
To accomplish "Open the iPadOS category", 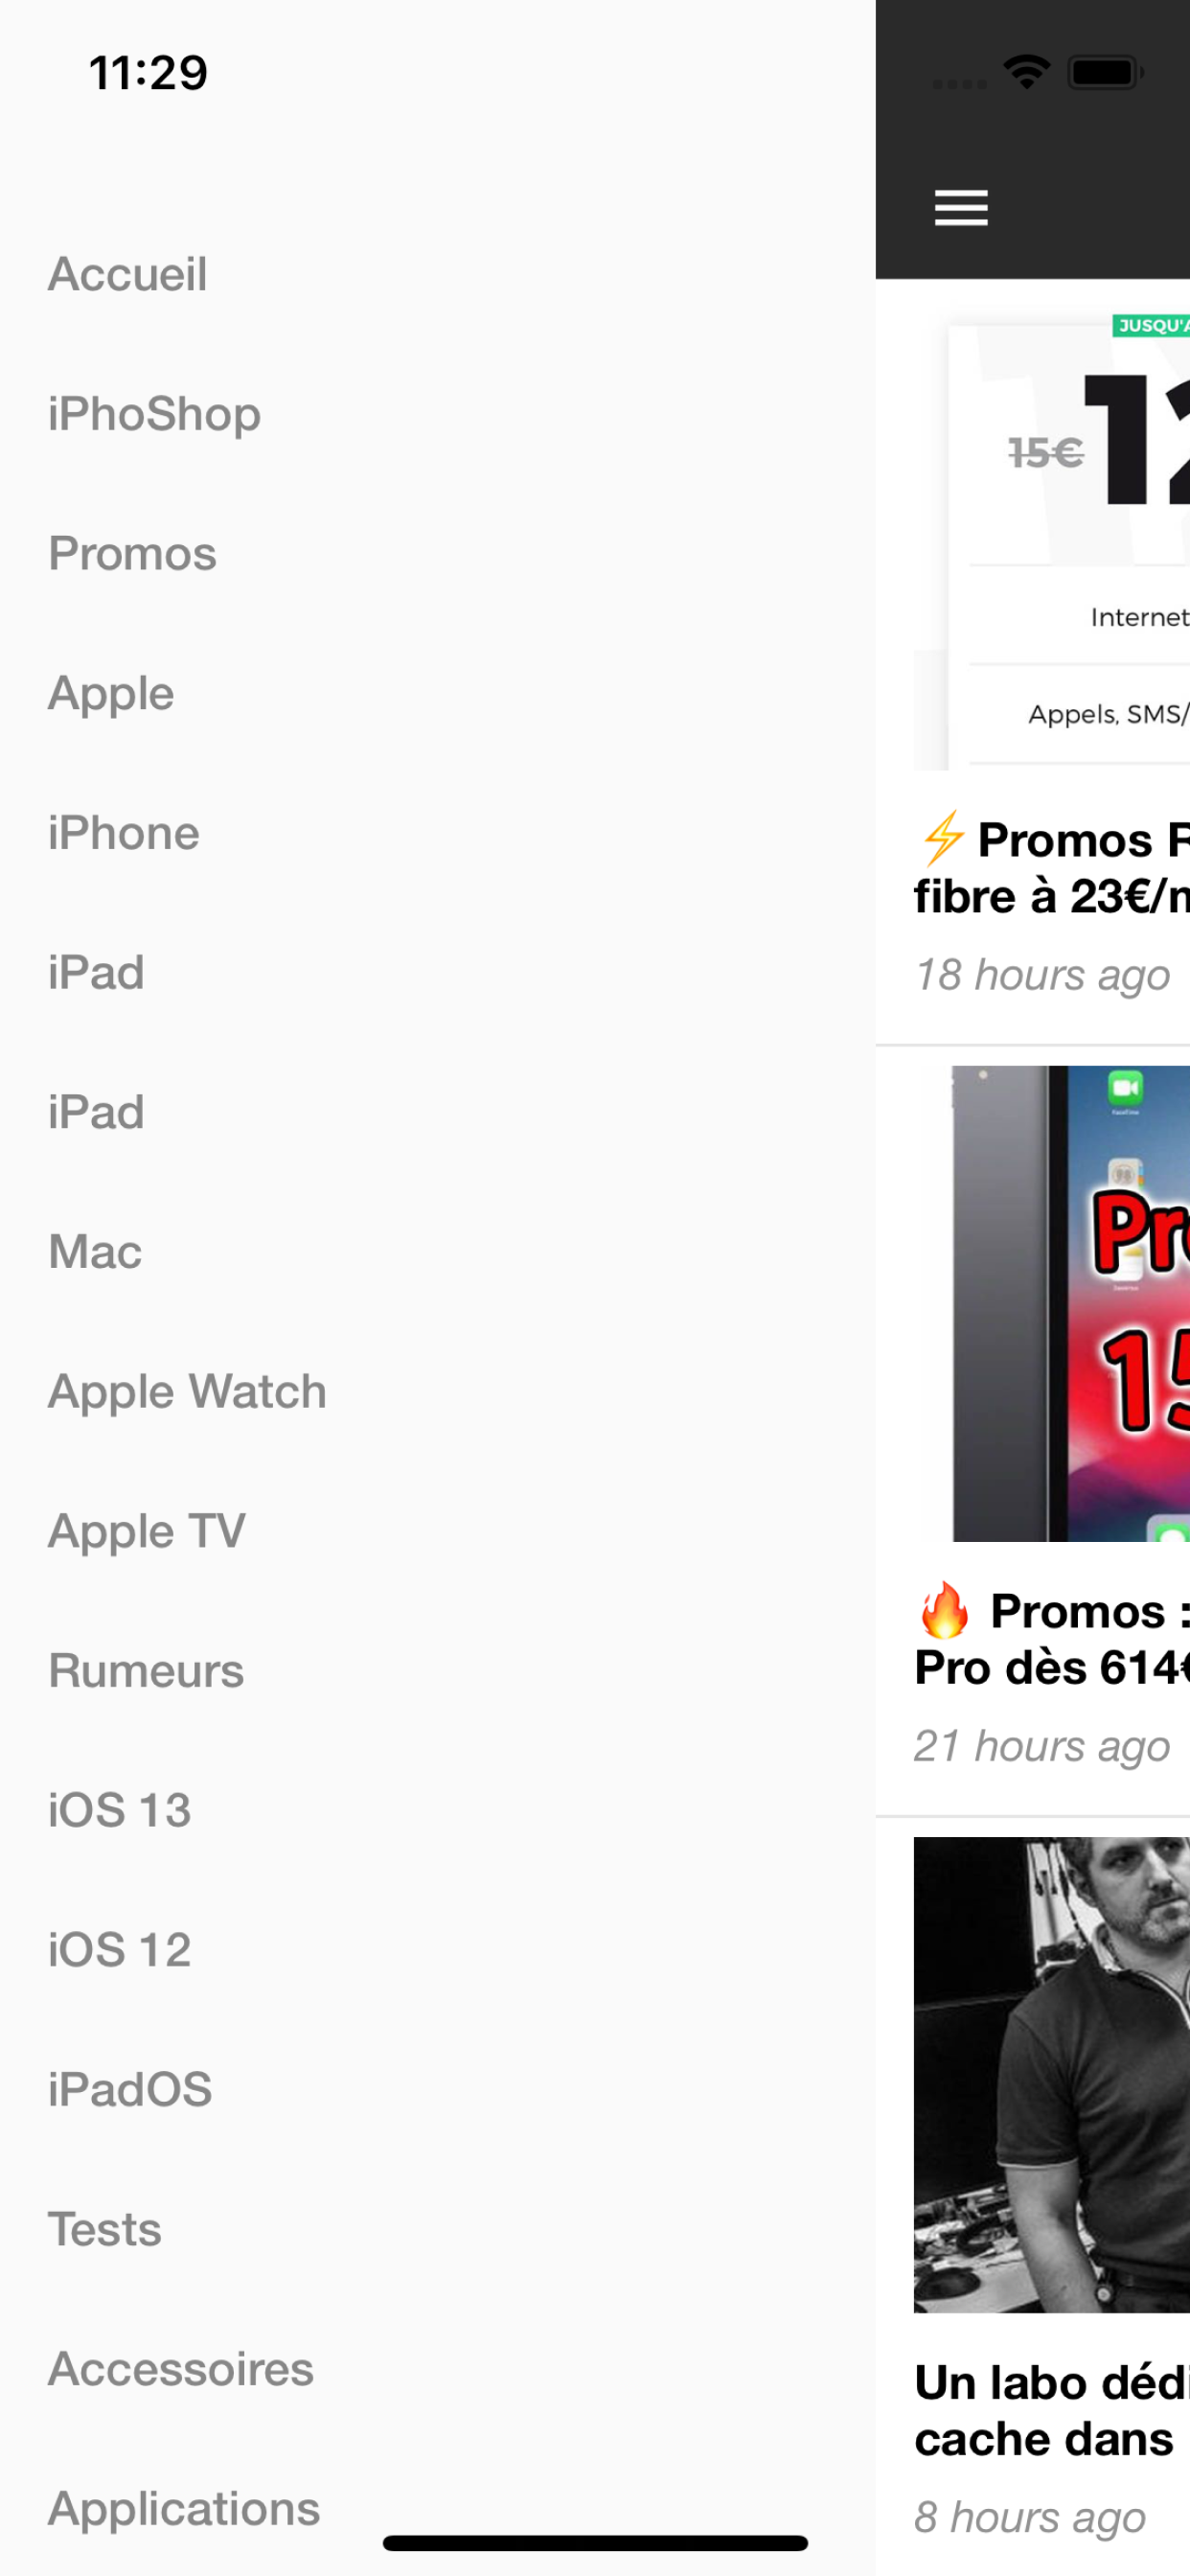I will [130, 2090].
